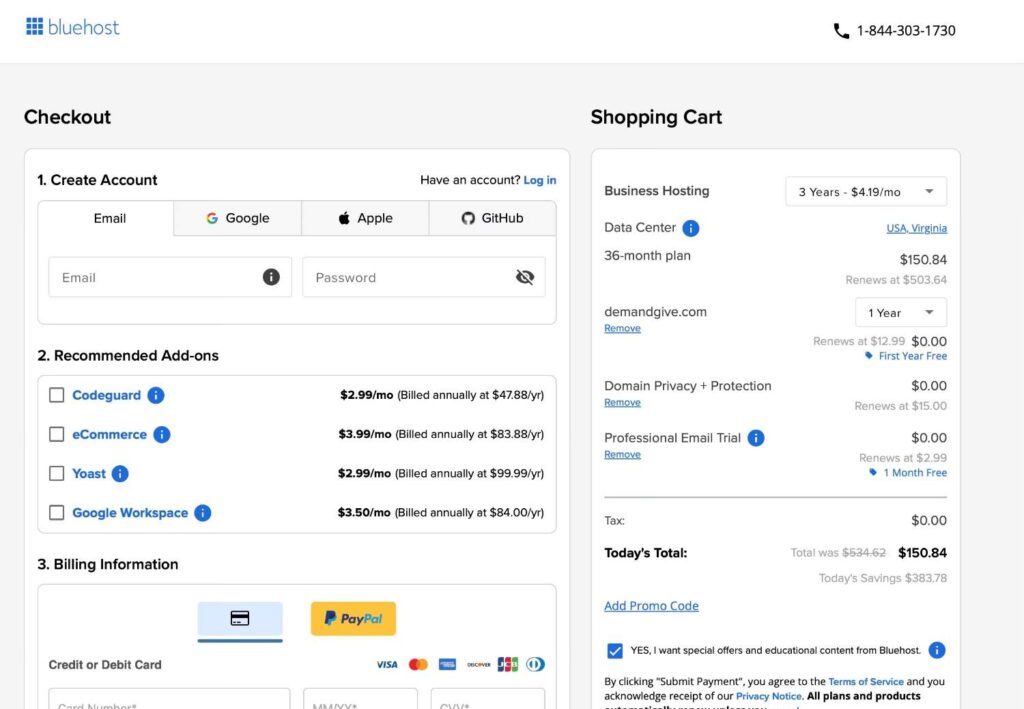Click the Today's Total $150.84 amount
The width and height of the screenshot is (1024, 709).
coord(922,553)
